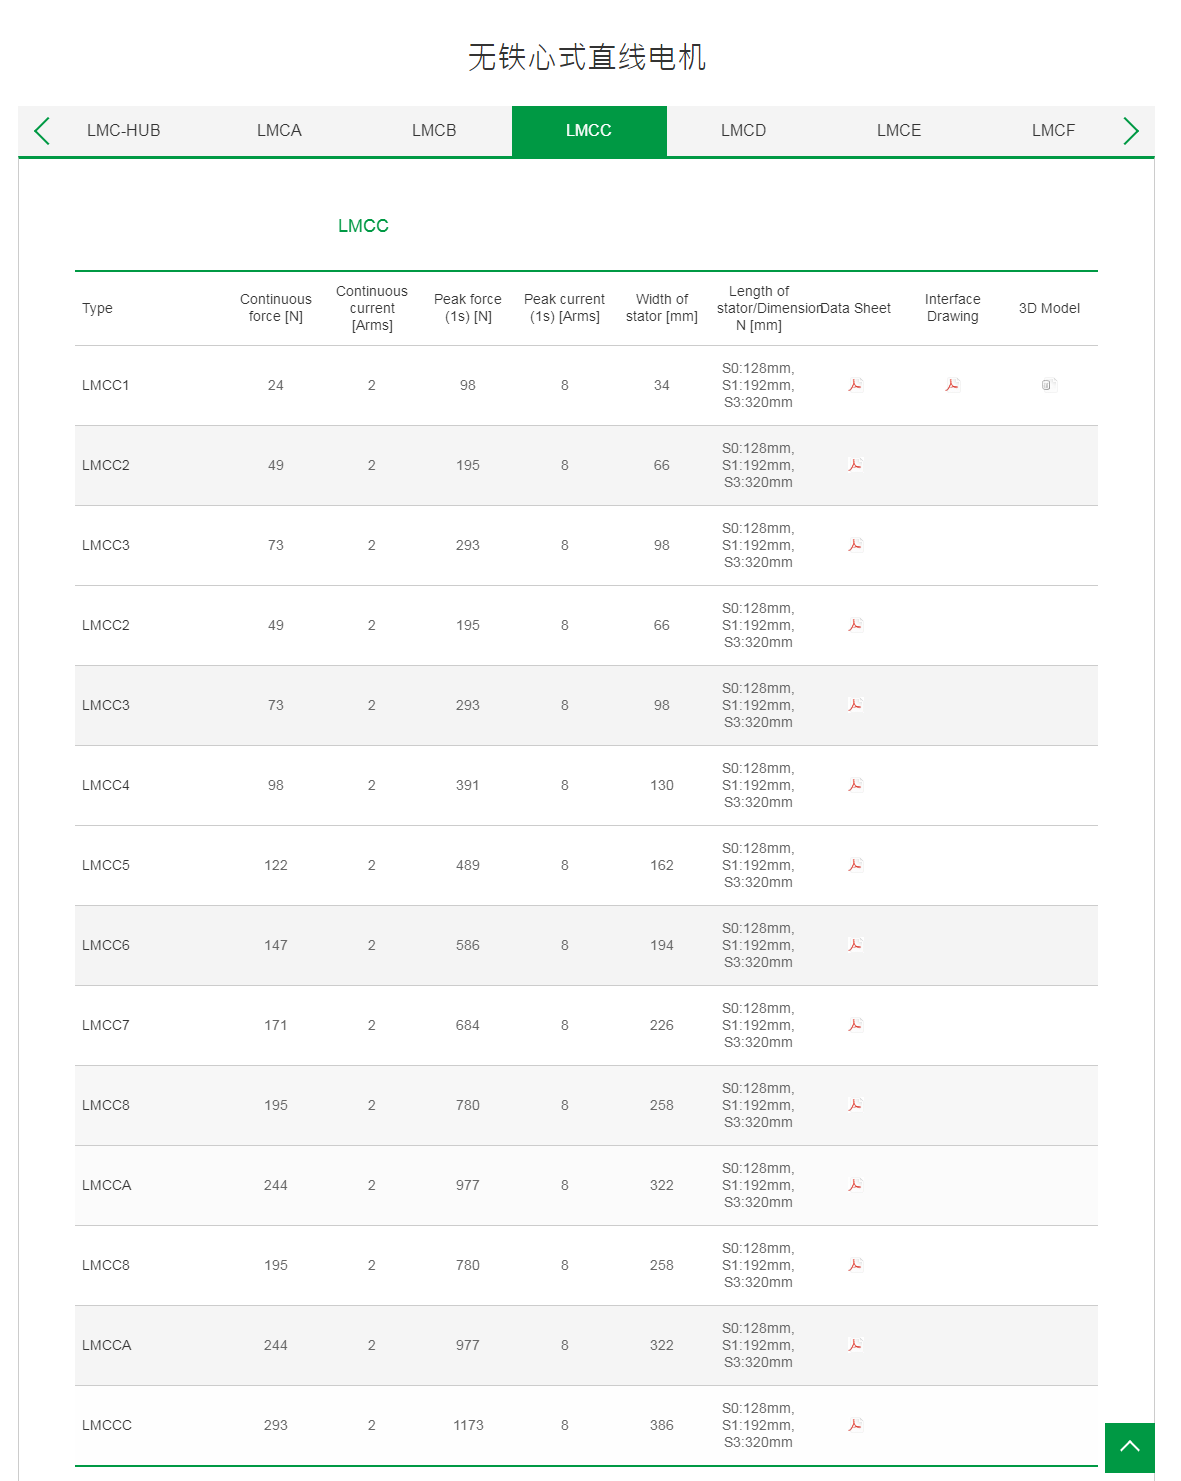Click the LMCC1 type cell

[x=106, y=385]
